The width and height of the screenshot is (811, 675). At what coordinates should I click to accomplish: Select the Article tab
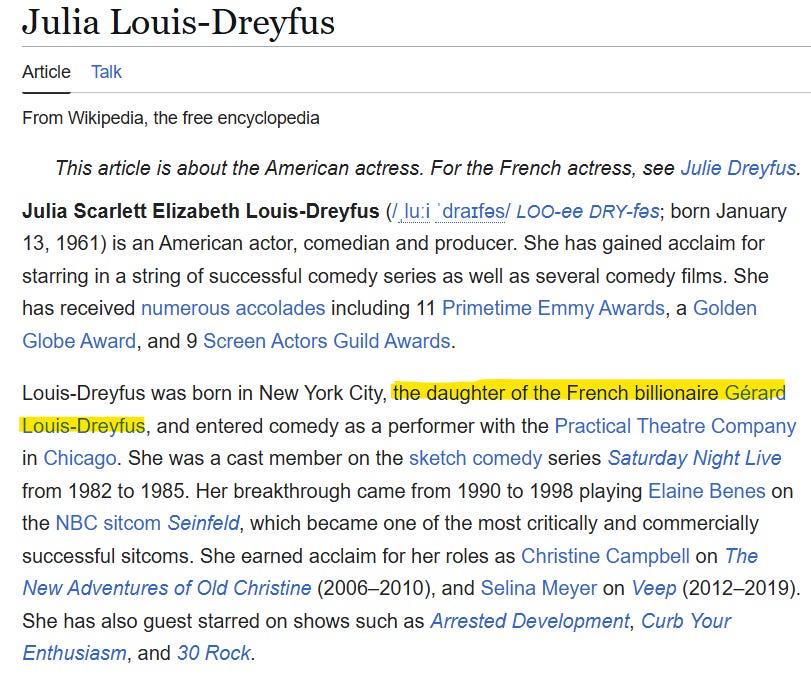click(46, 72)
